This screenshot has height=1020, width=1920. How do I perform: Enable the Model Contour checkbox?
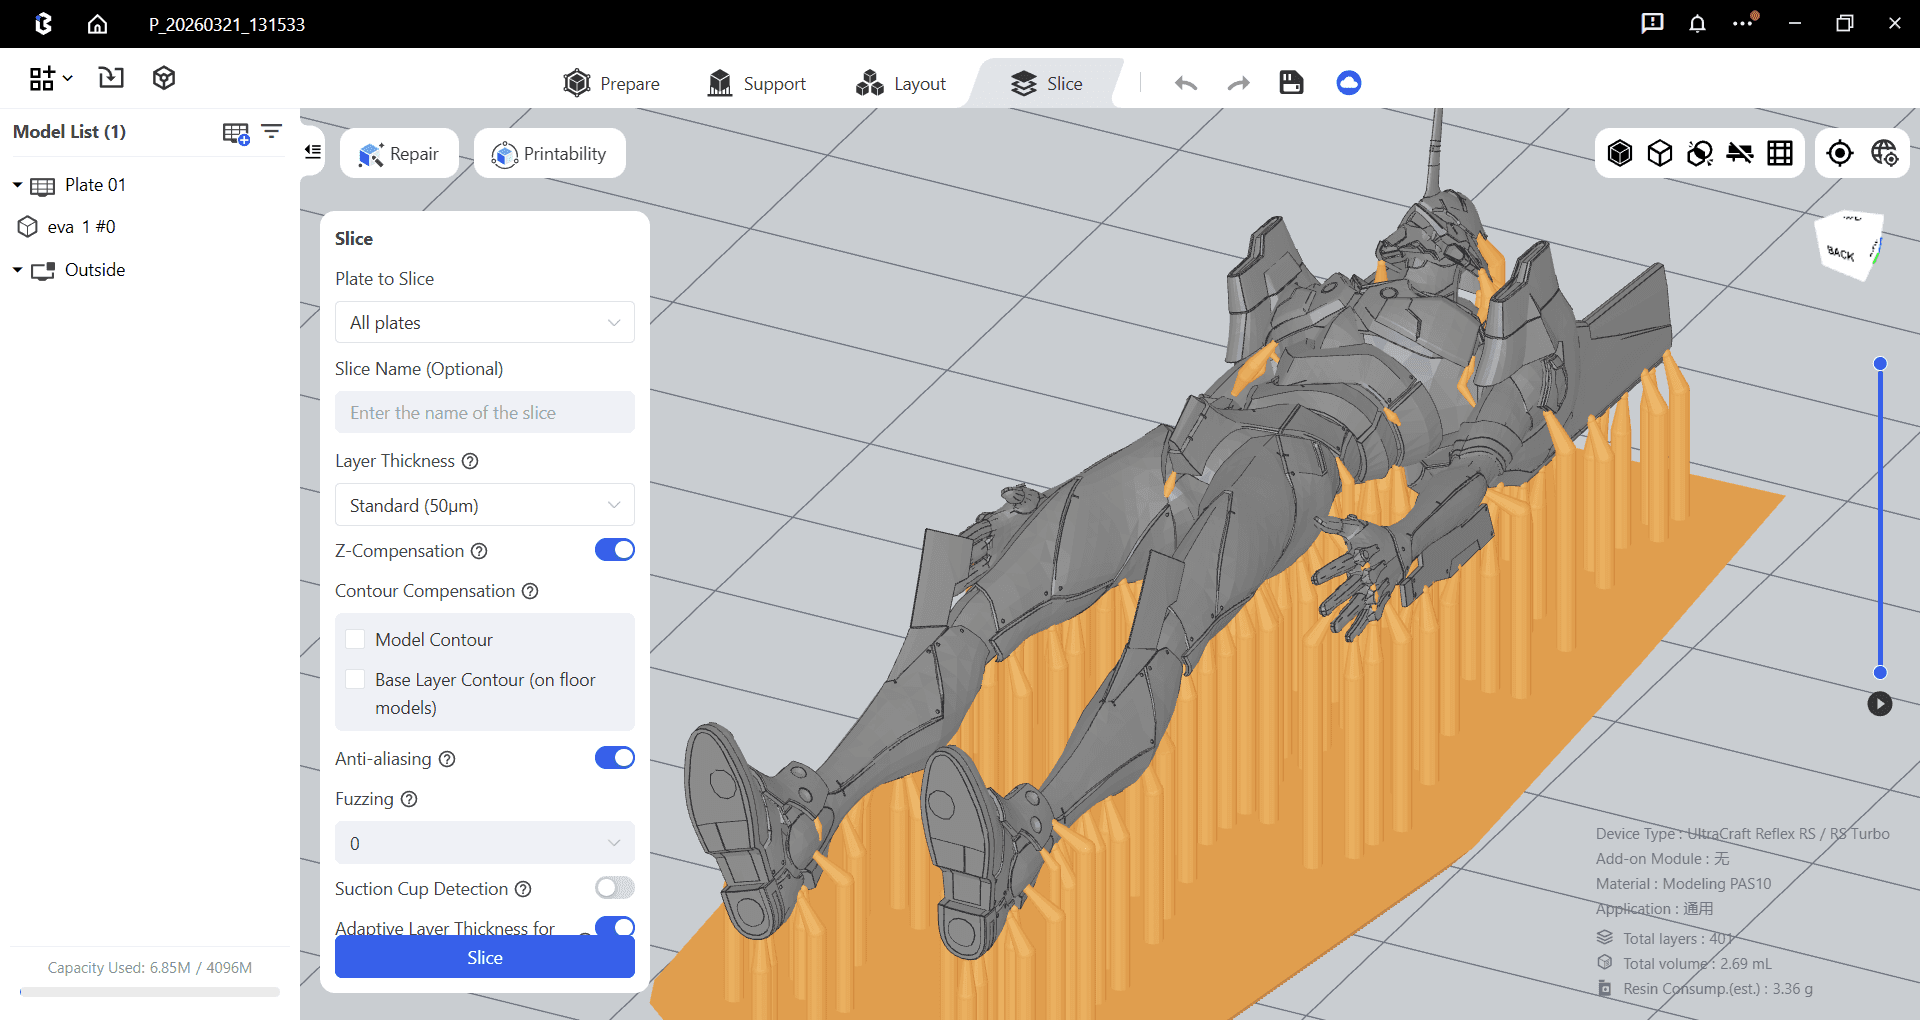[355, 639]
